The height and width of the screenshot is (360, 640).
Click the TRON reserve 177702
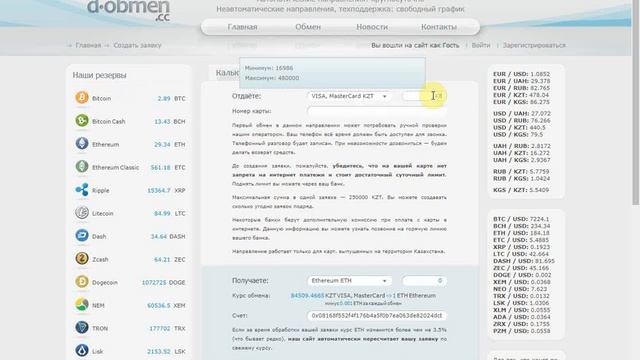pos(160,329)
